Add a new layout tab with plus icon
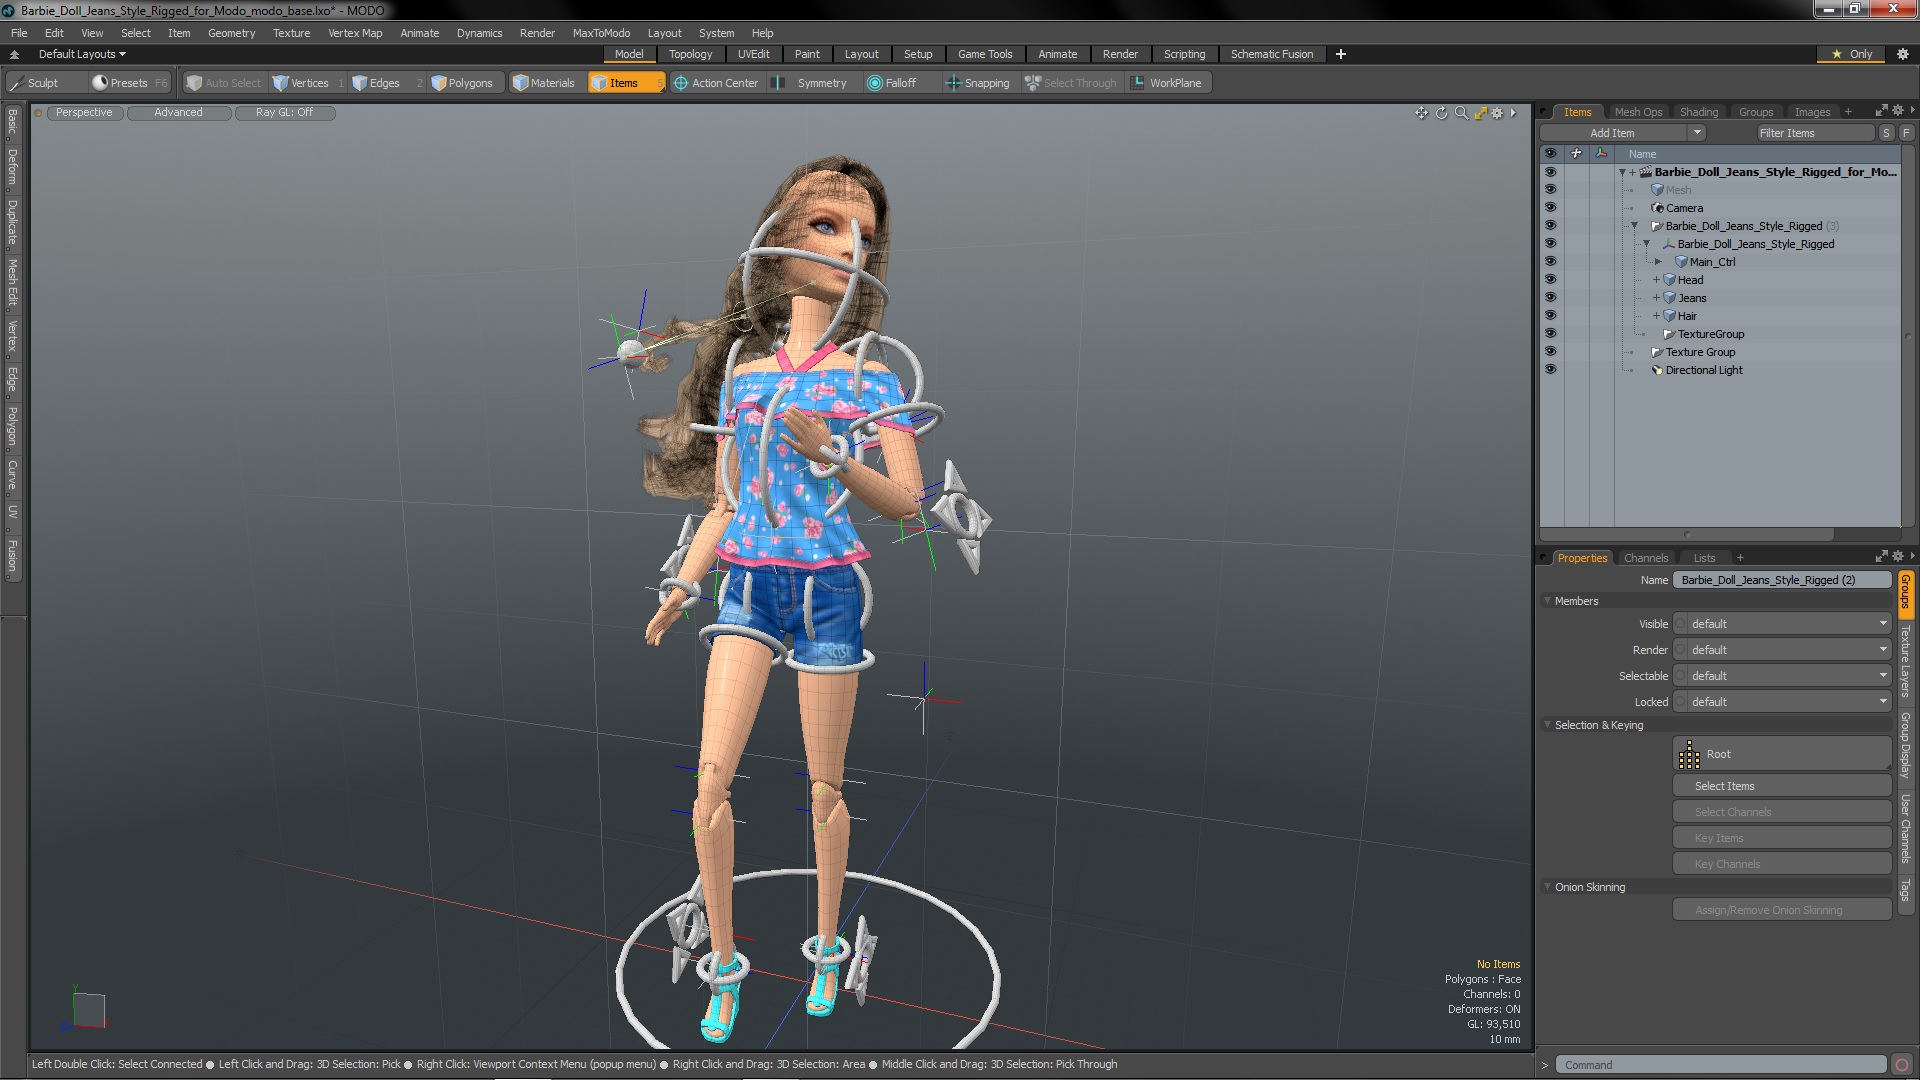This screenshot has width=1920, height=1080. pos(1341,54)
